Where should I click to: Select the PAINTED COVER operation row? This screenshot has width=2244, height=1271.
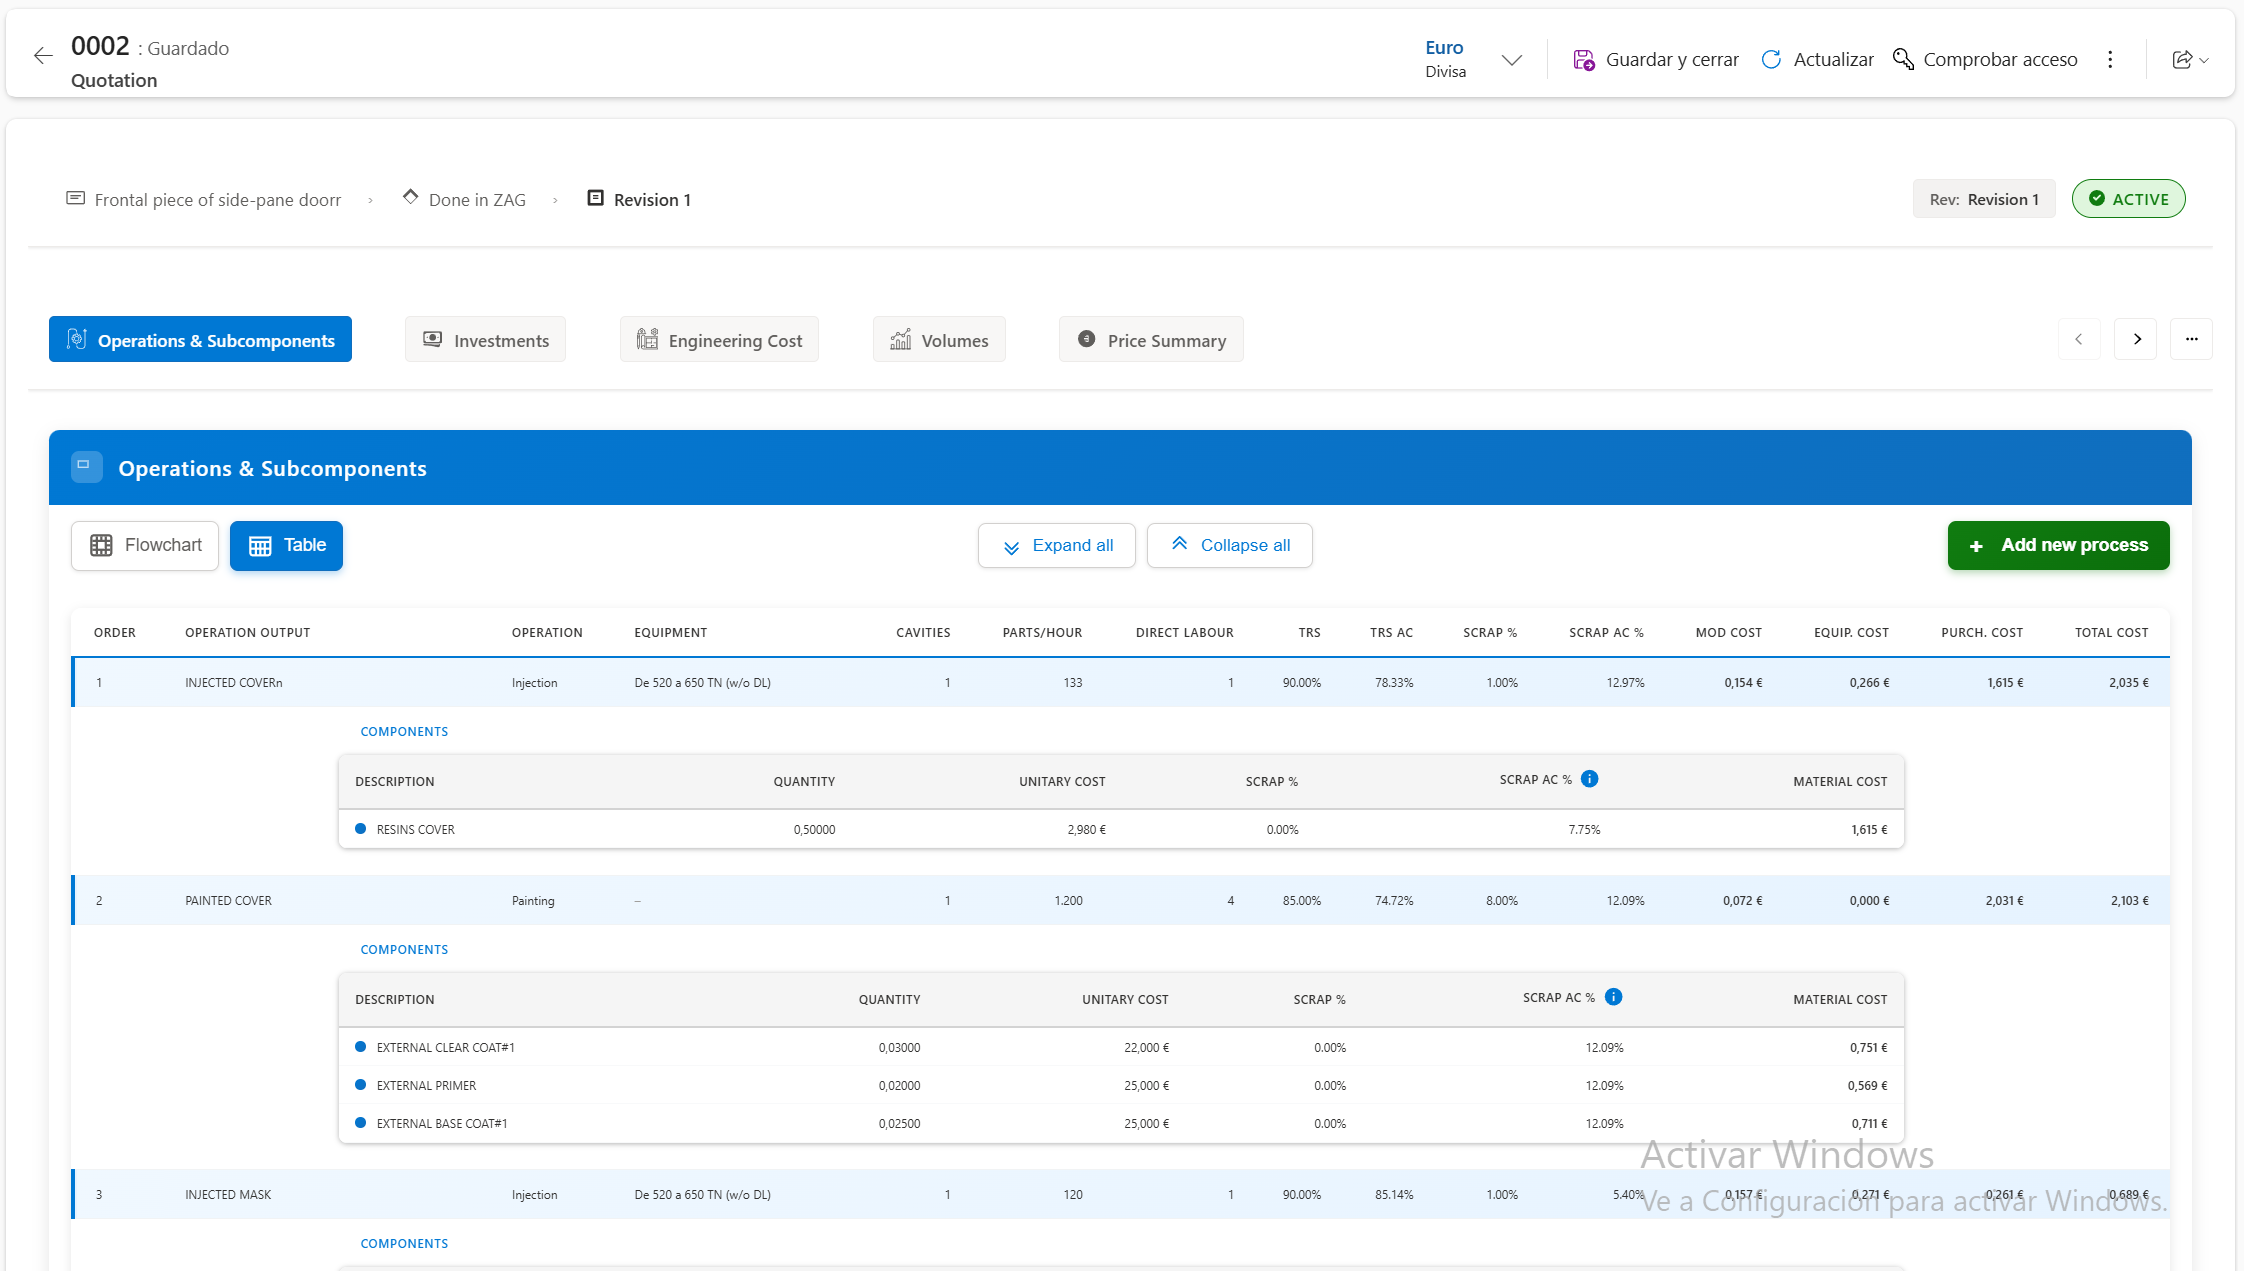[x=228, y=901]
